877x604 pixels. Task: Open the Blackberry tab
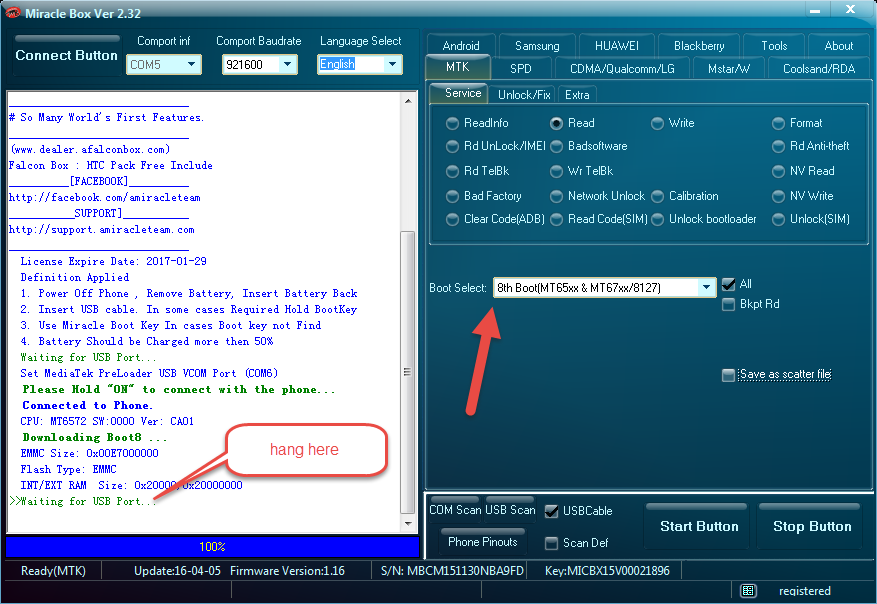699,46
